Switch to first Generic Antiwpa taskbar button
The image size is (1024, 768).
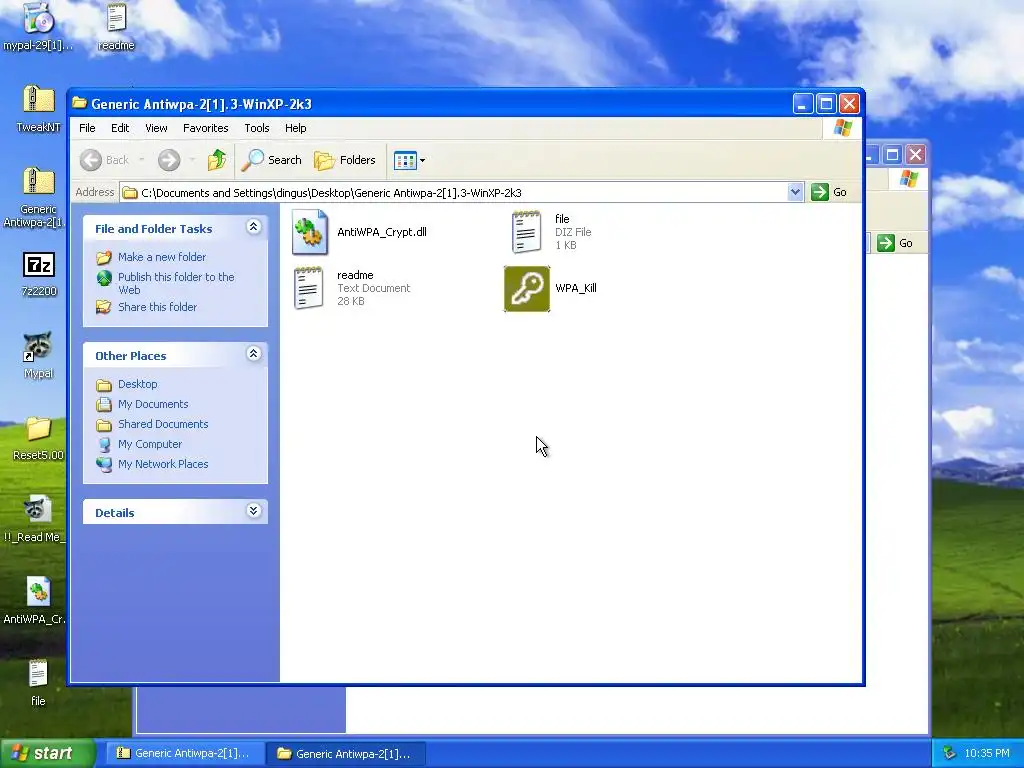[185, 753]
